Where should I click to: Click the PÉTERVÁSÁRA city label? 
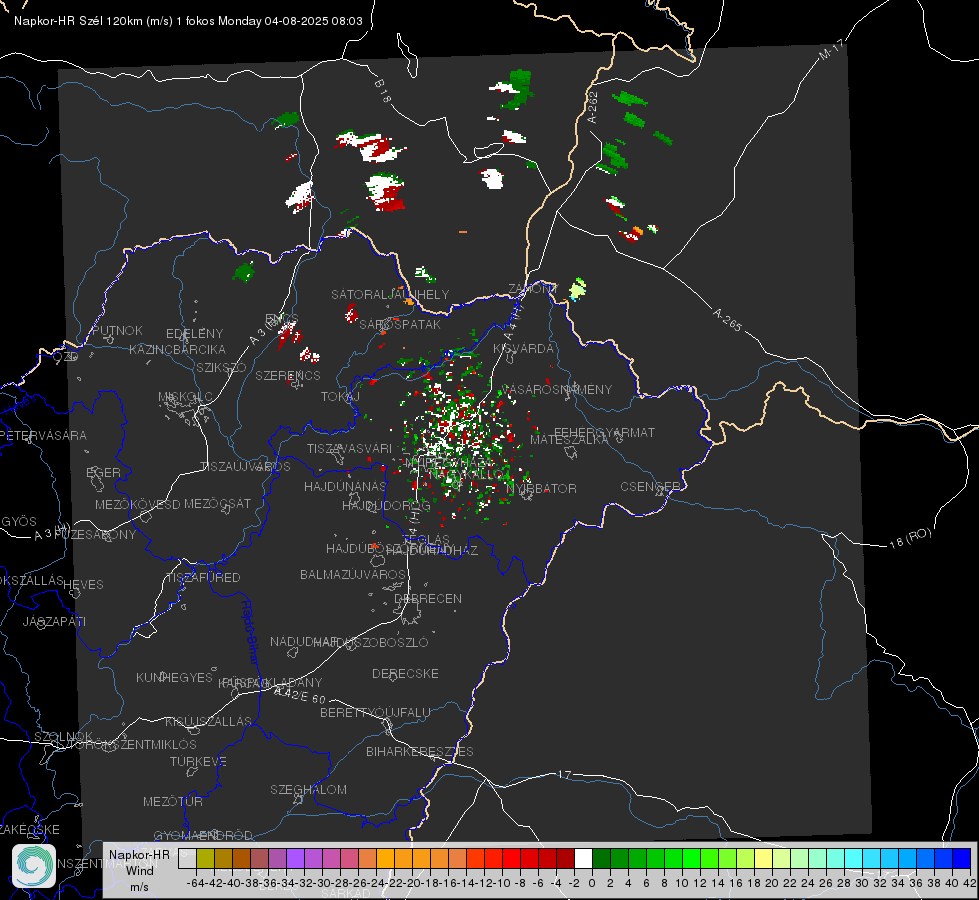[44, 435]
